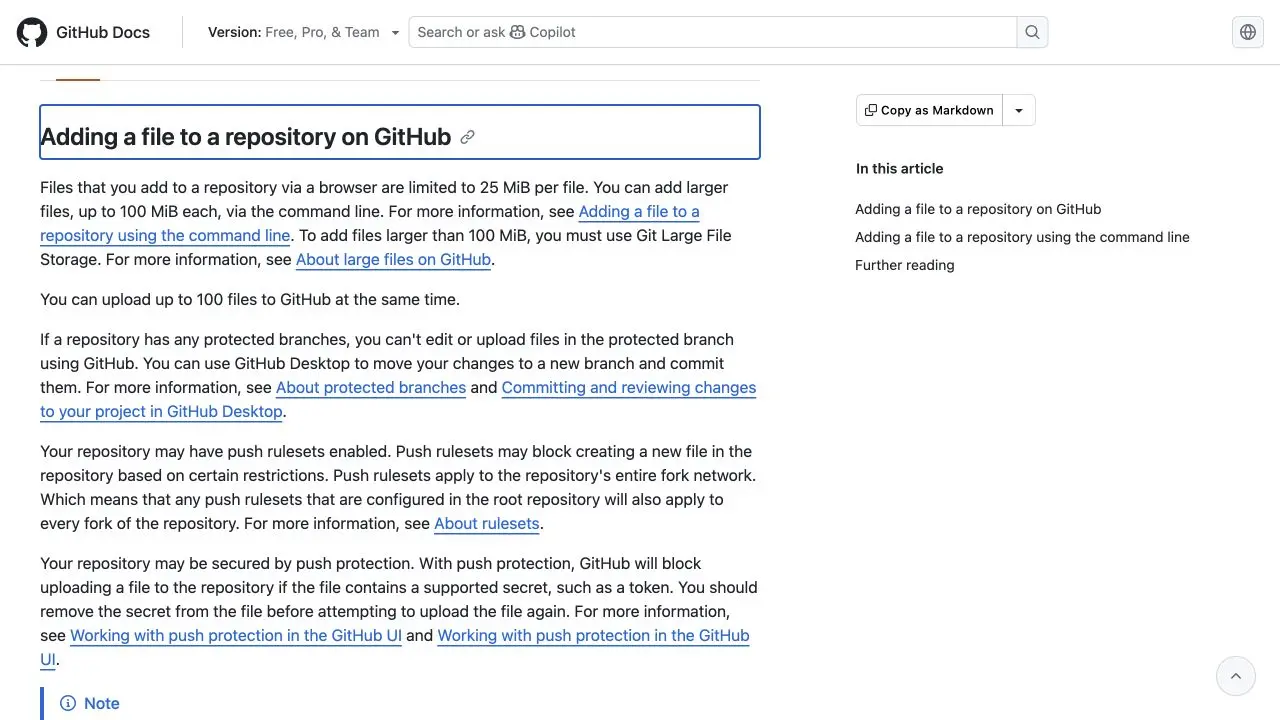Click the Note callout label

[x=102, y=703]
